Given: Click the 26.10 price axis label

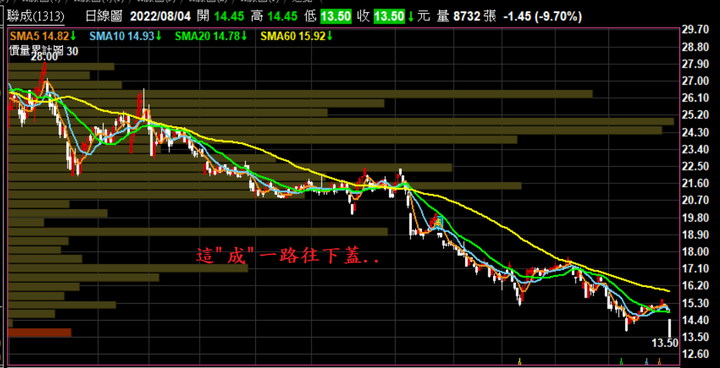Looking at the screenshot, I should pyautogui.click(x=696, y=98).
